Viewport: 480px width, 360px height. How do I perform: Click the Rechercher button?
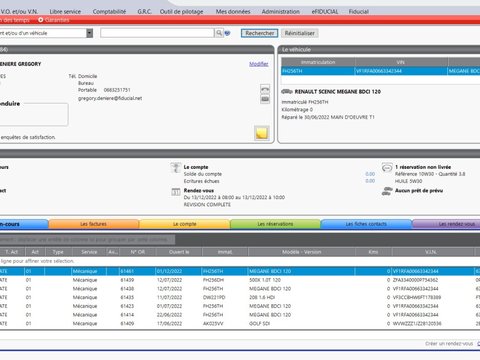(x=260, y=33)
